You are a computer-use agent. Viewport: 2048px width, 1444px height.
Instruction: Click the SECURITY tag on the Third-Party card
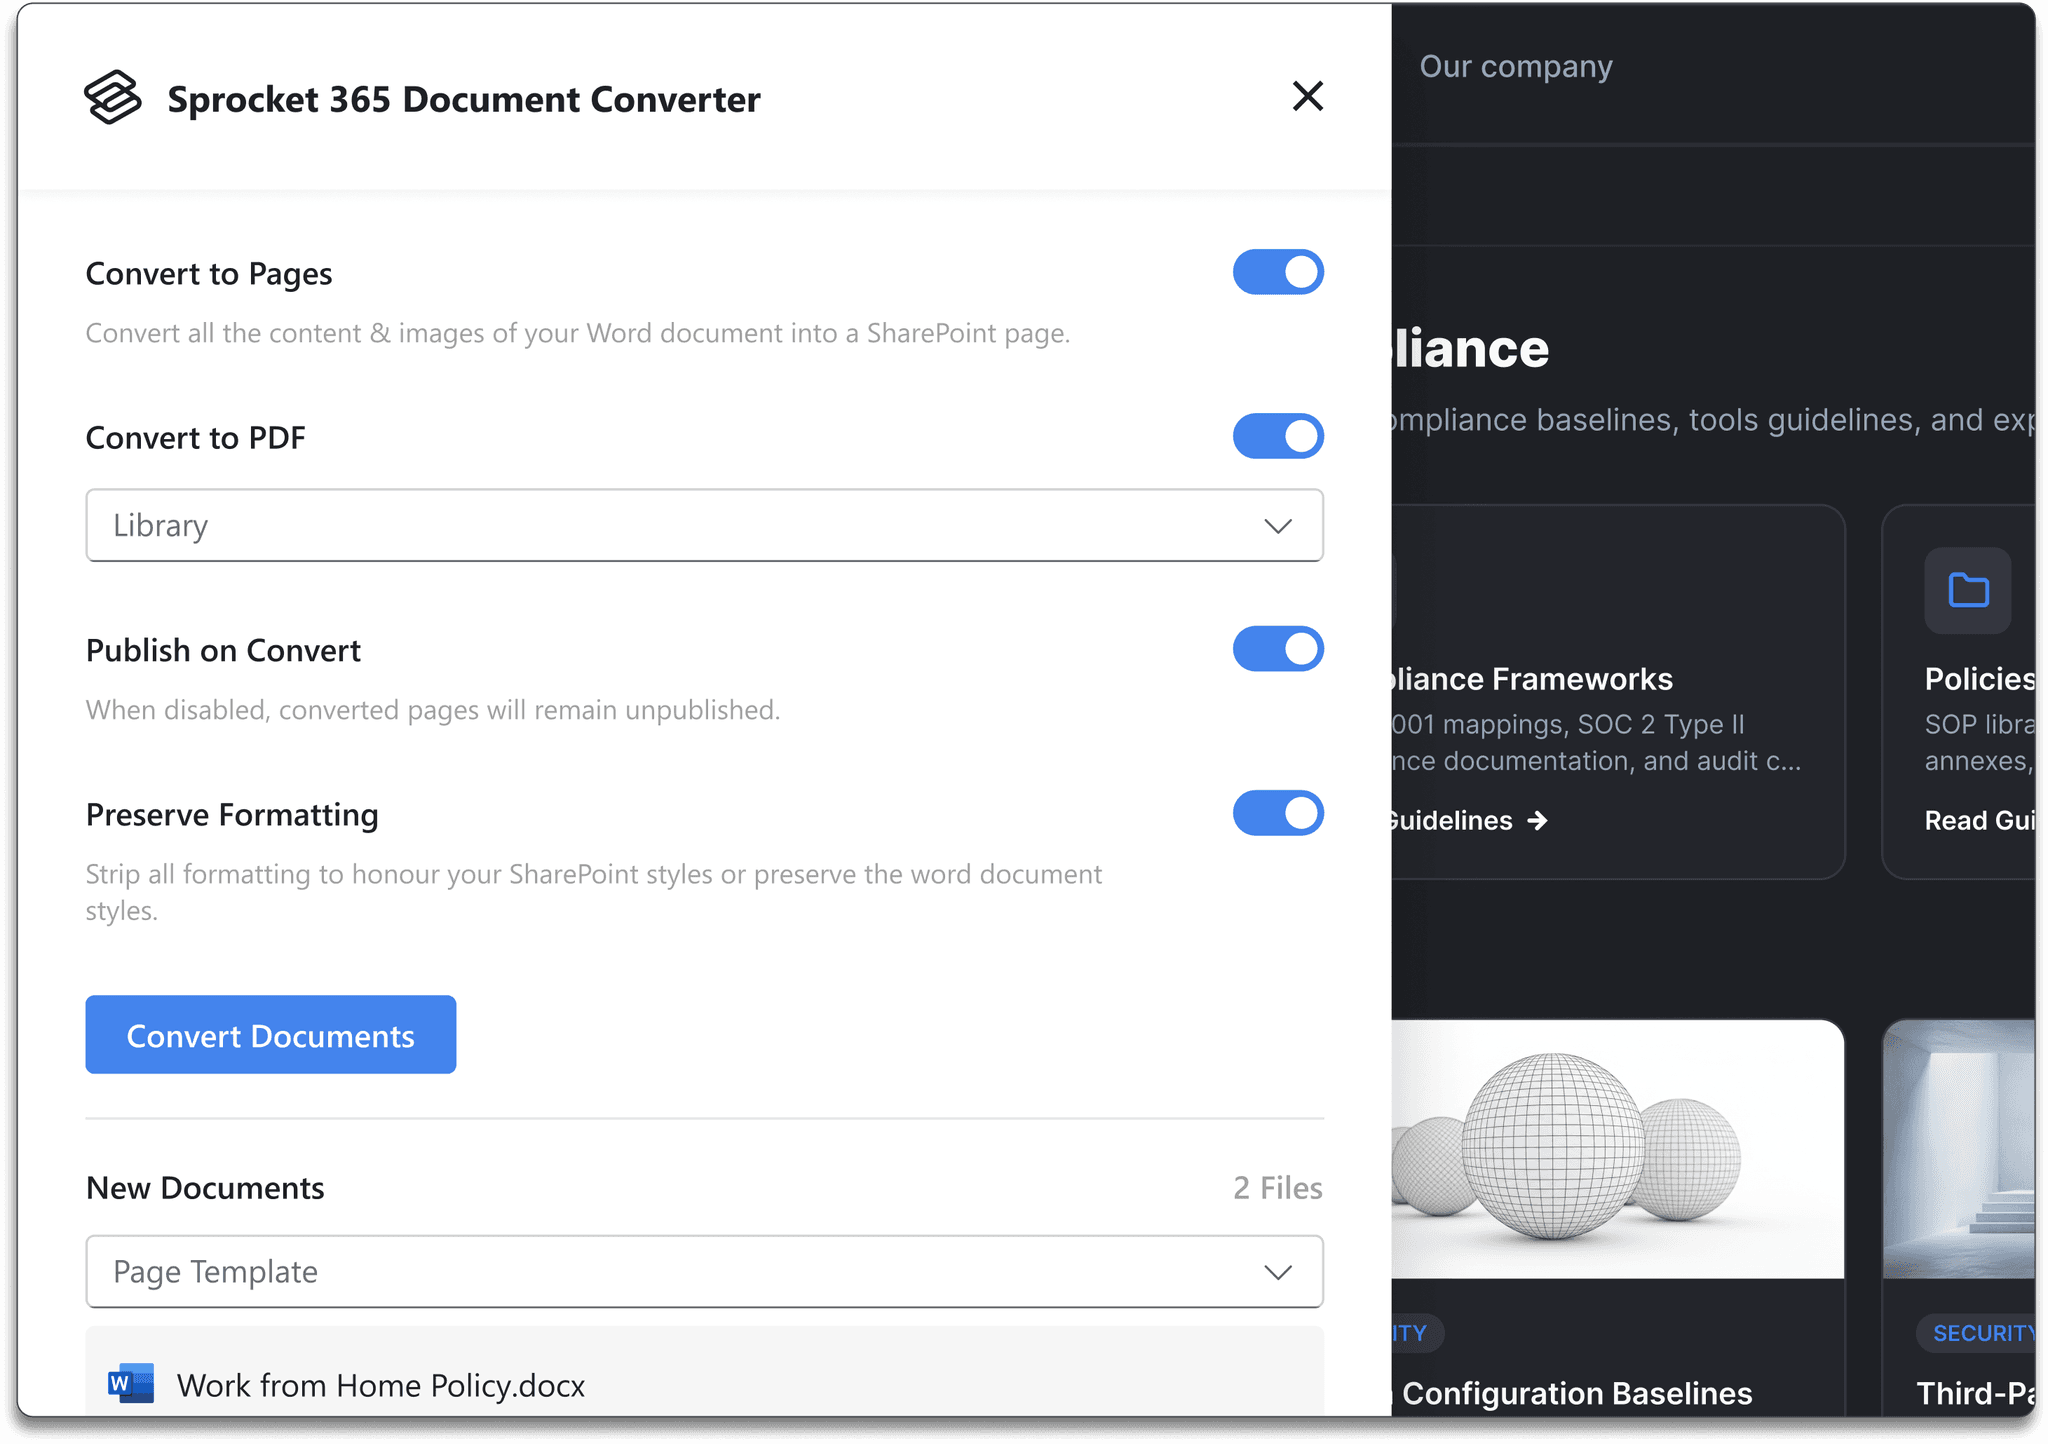1977,1333
